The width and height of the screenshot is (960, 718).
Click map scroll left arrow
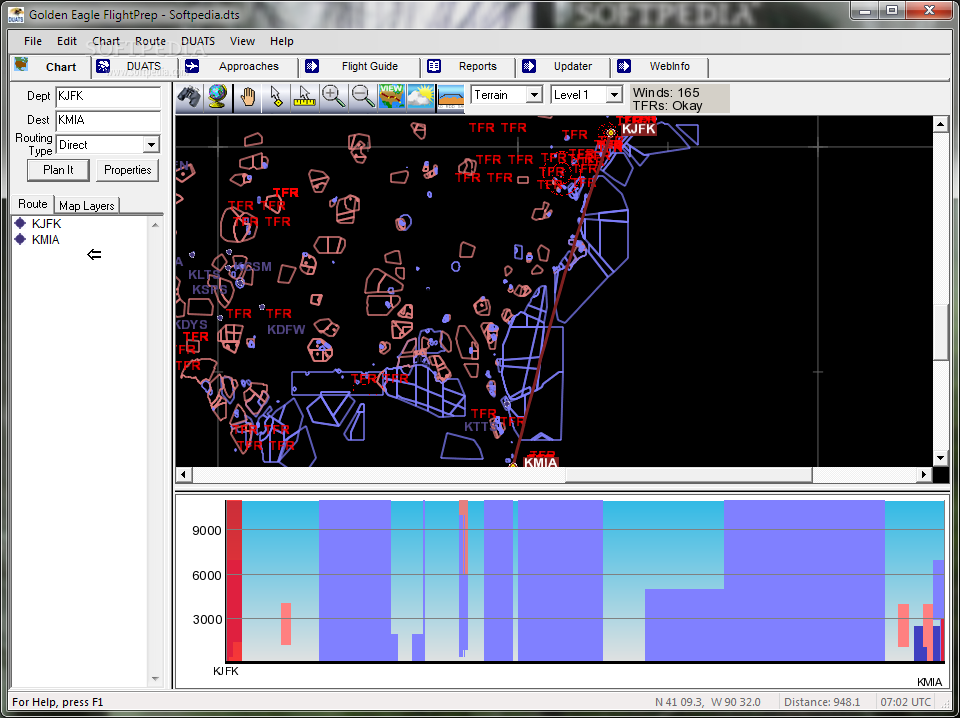[184, 474]
